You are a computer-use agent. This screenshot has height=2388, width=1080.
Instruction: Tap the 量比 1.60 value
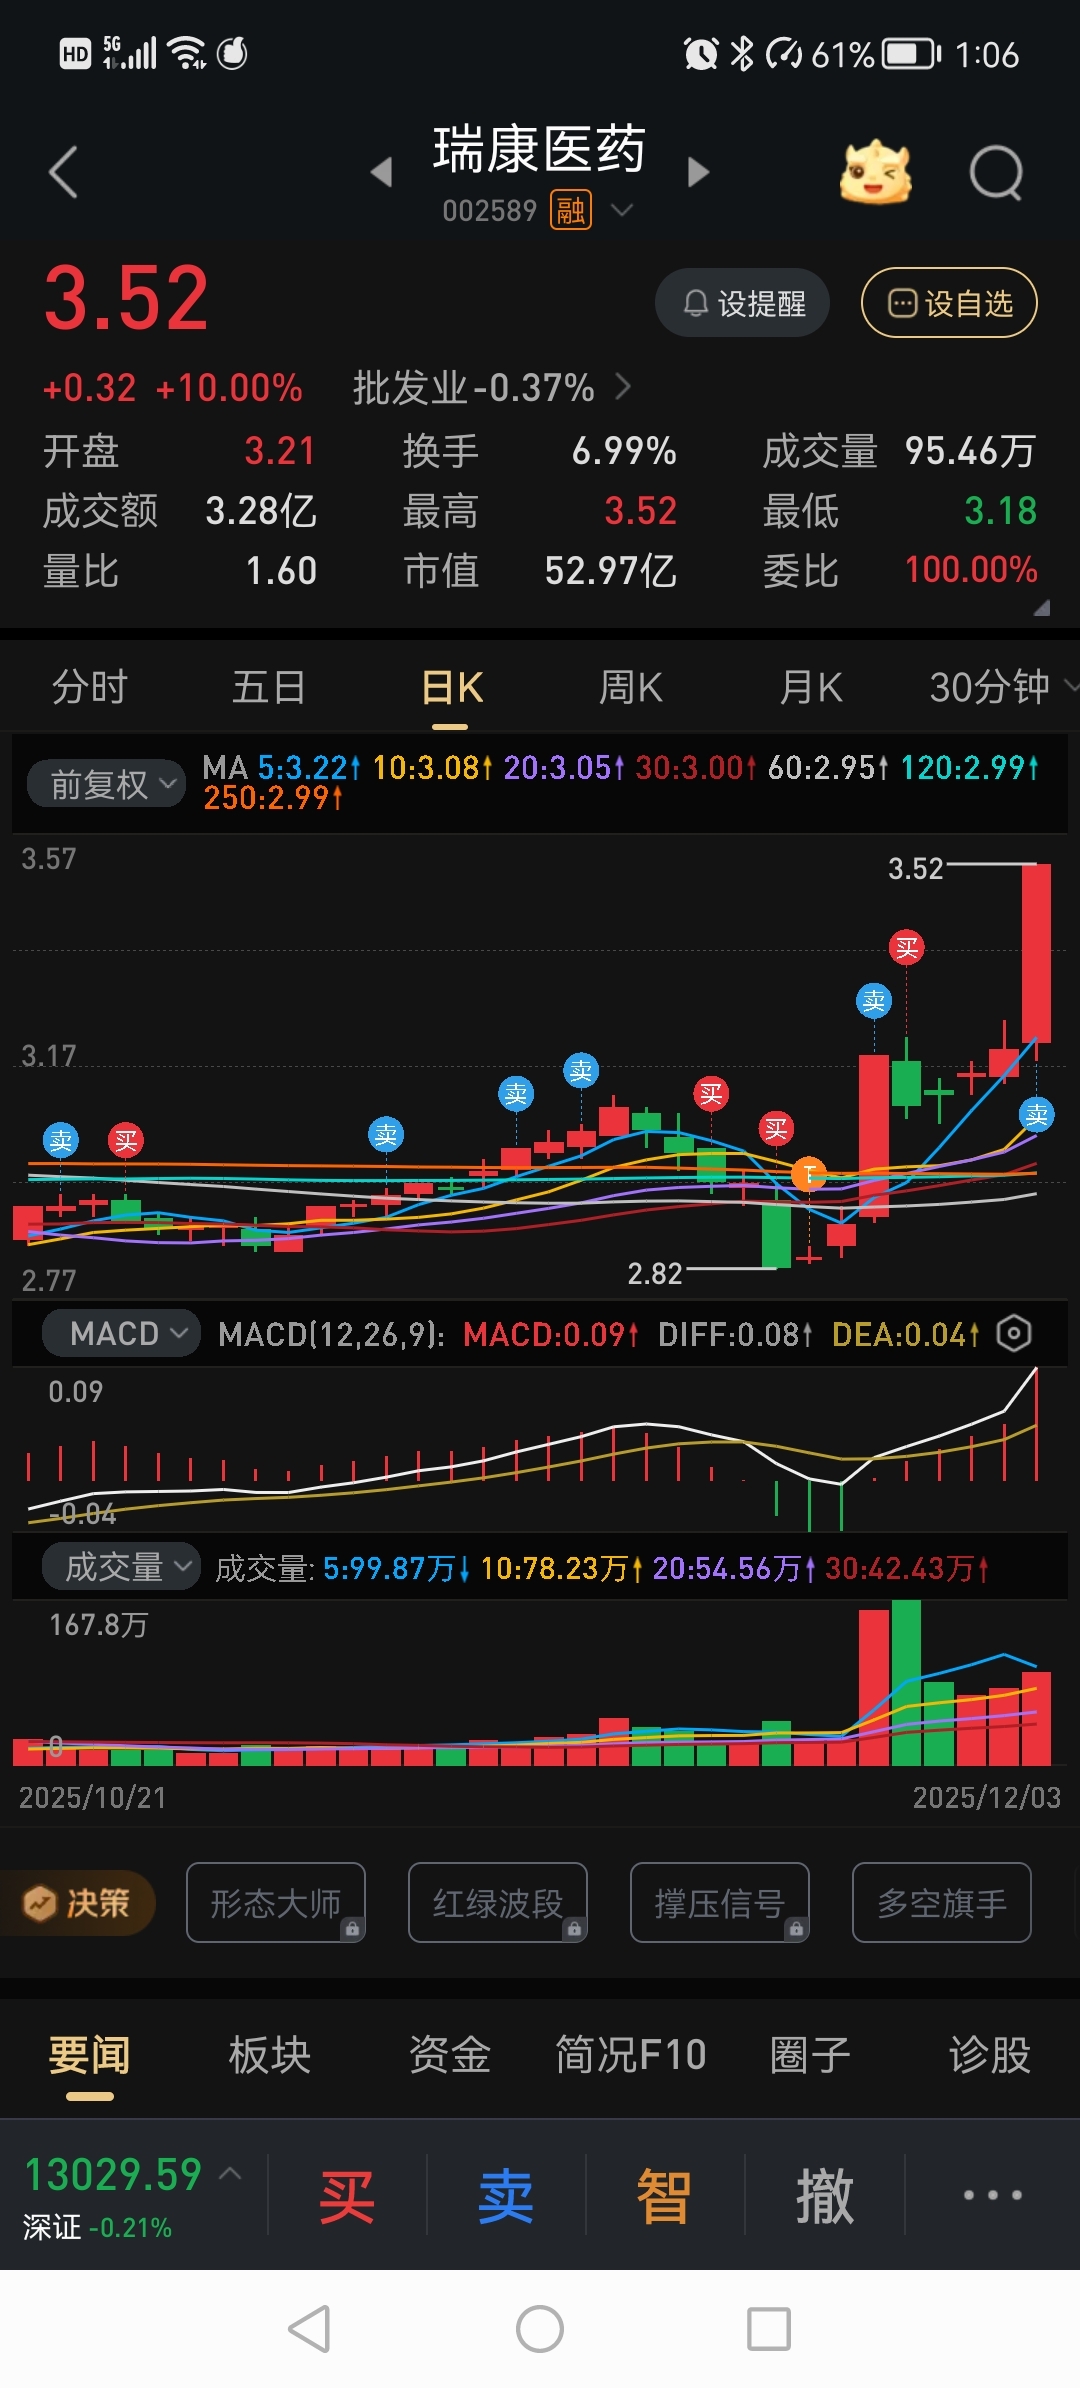click(281, 571)
